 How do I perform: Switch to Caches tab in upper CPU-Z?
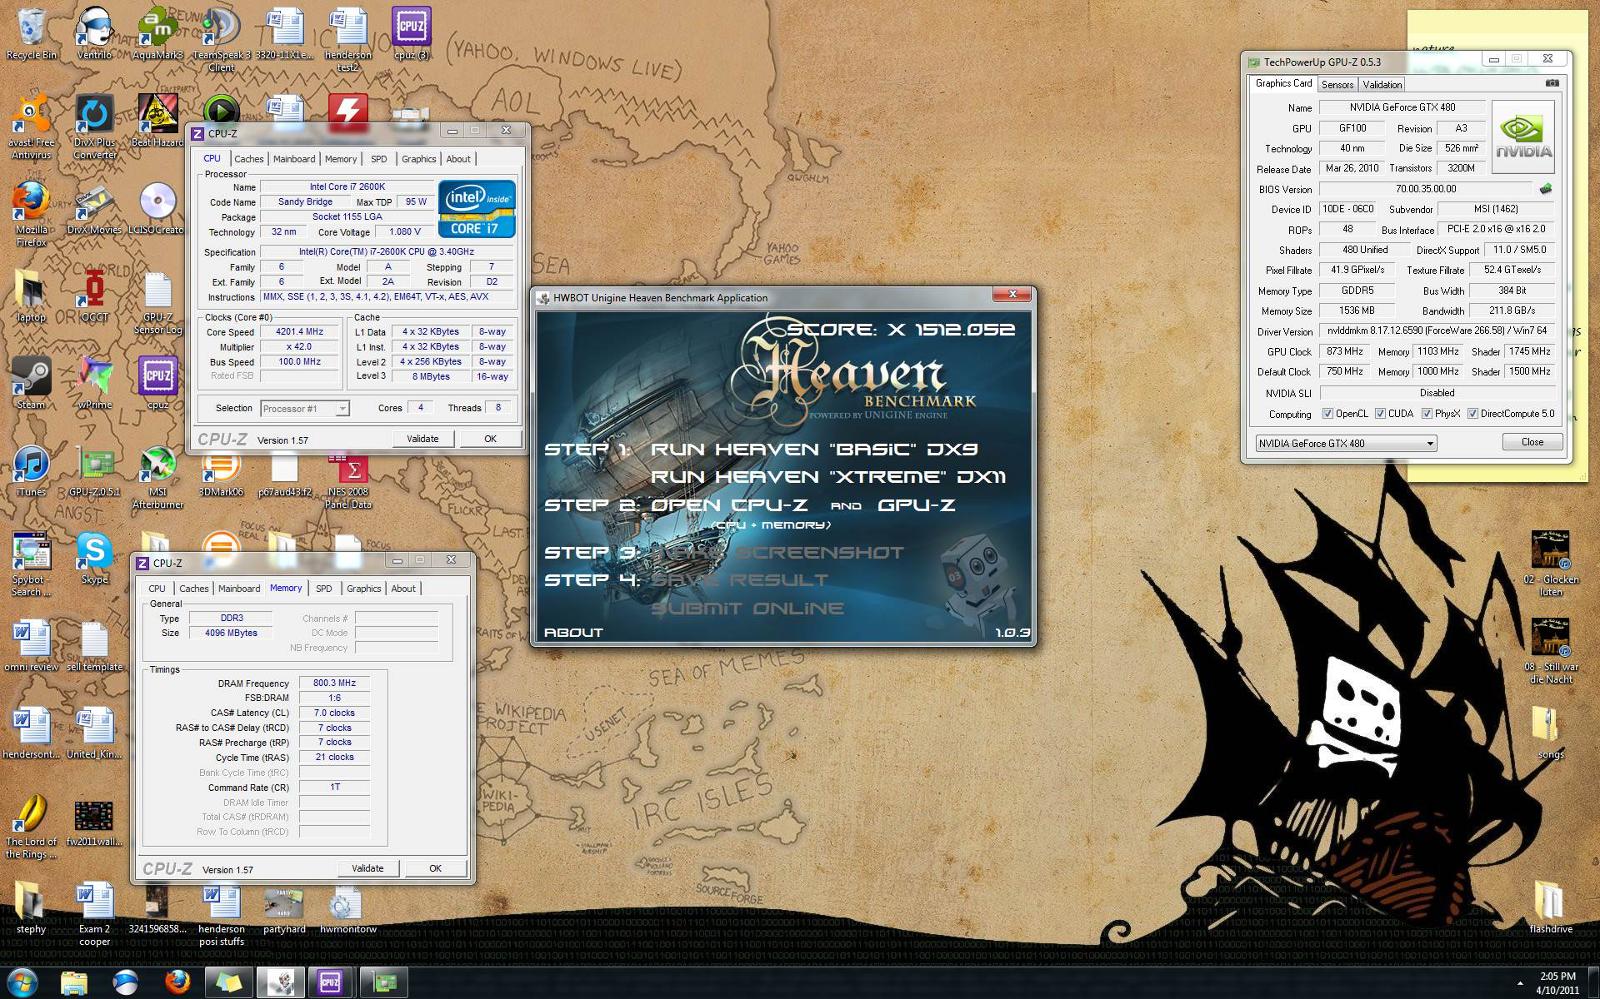click(249, 159)
